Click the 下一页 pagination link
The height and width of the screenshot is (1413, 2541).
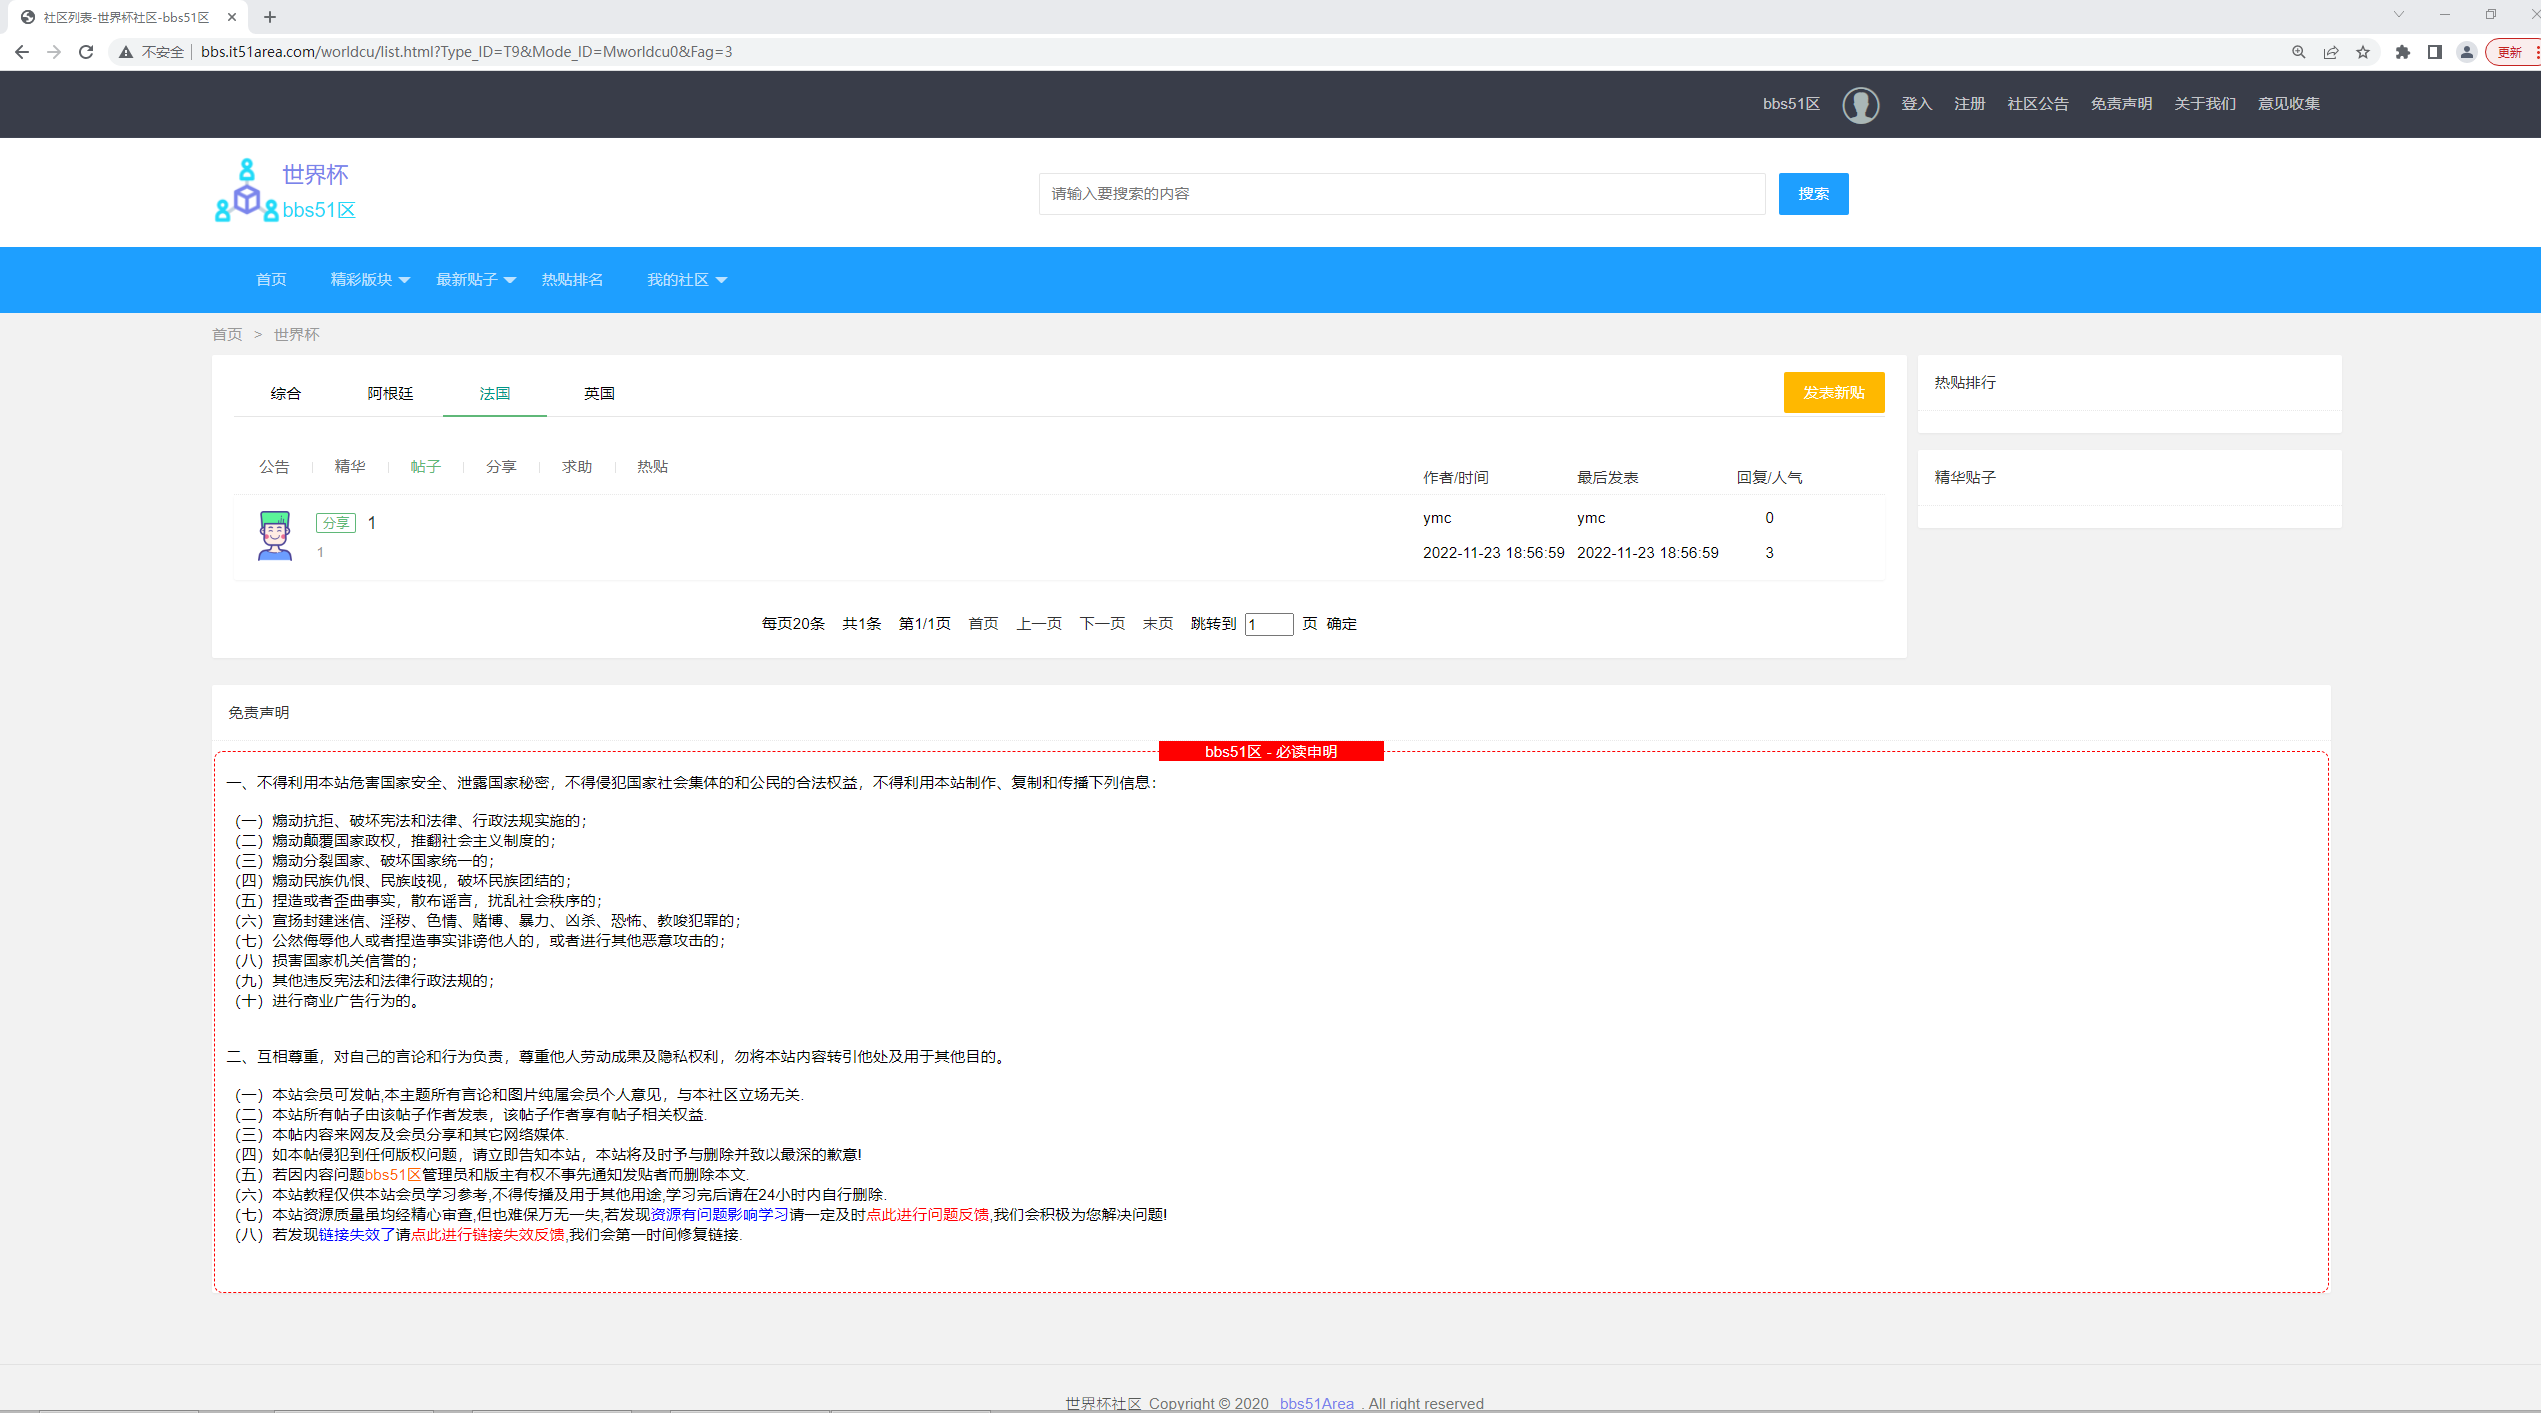1102,624
